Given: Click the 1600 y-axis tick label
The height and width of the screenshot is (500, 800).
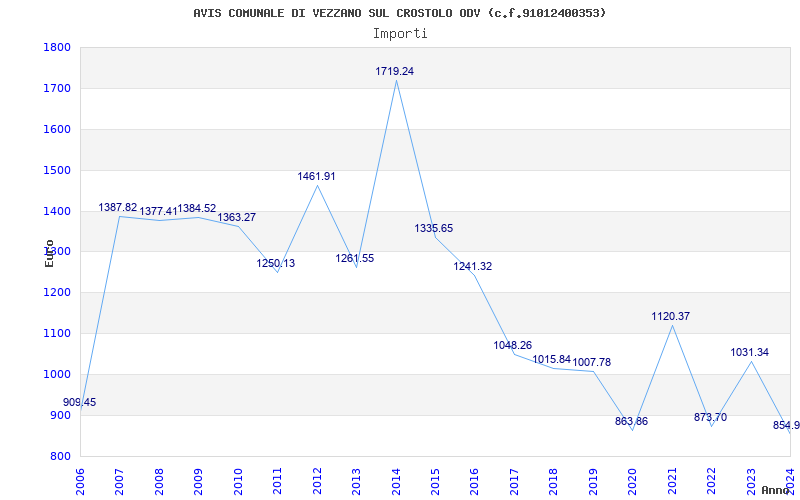Looking at the screenshot, I should [57, 130].
